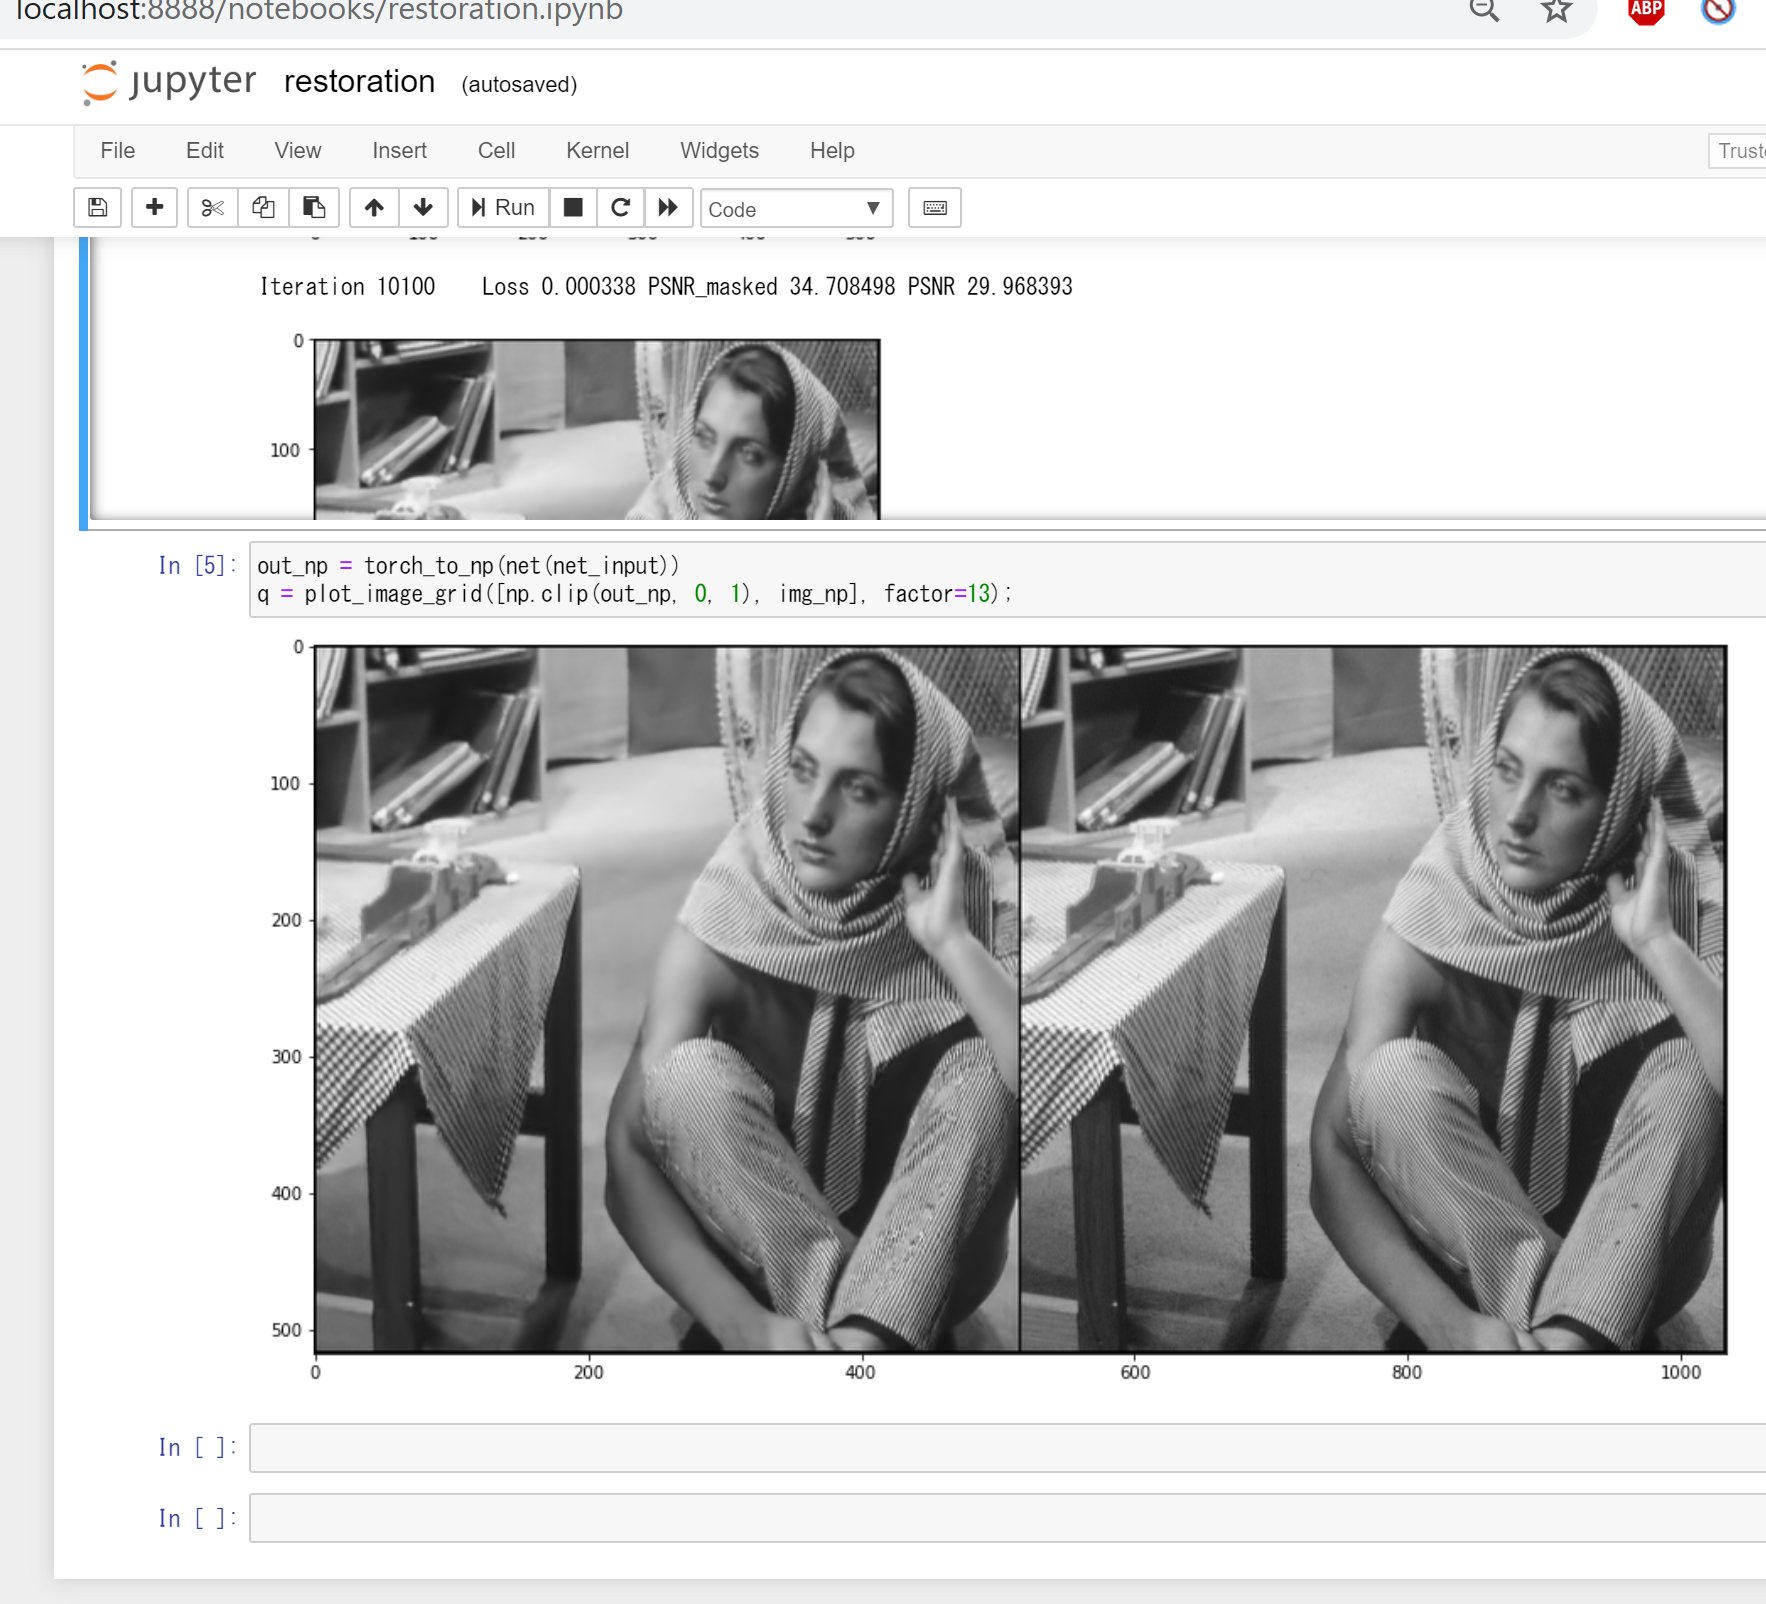Open the Cell menu
This screenshot has height=1604, width=1766.
pos(496,150)
